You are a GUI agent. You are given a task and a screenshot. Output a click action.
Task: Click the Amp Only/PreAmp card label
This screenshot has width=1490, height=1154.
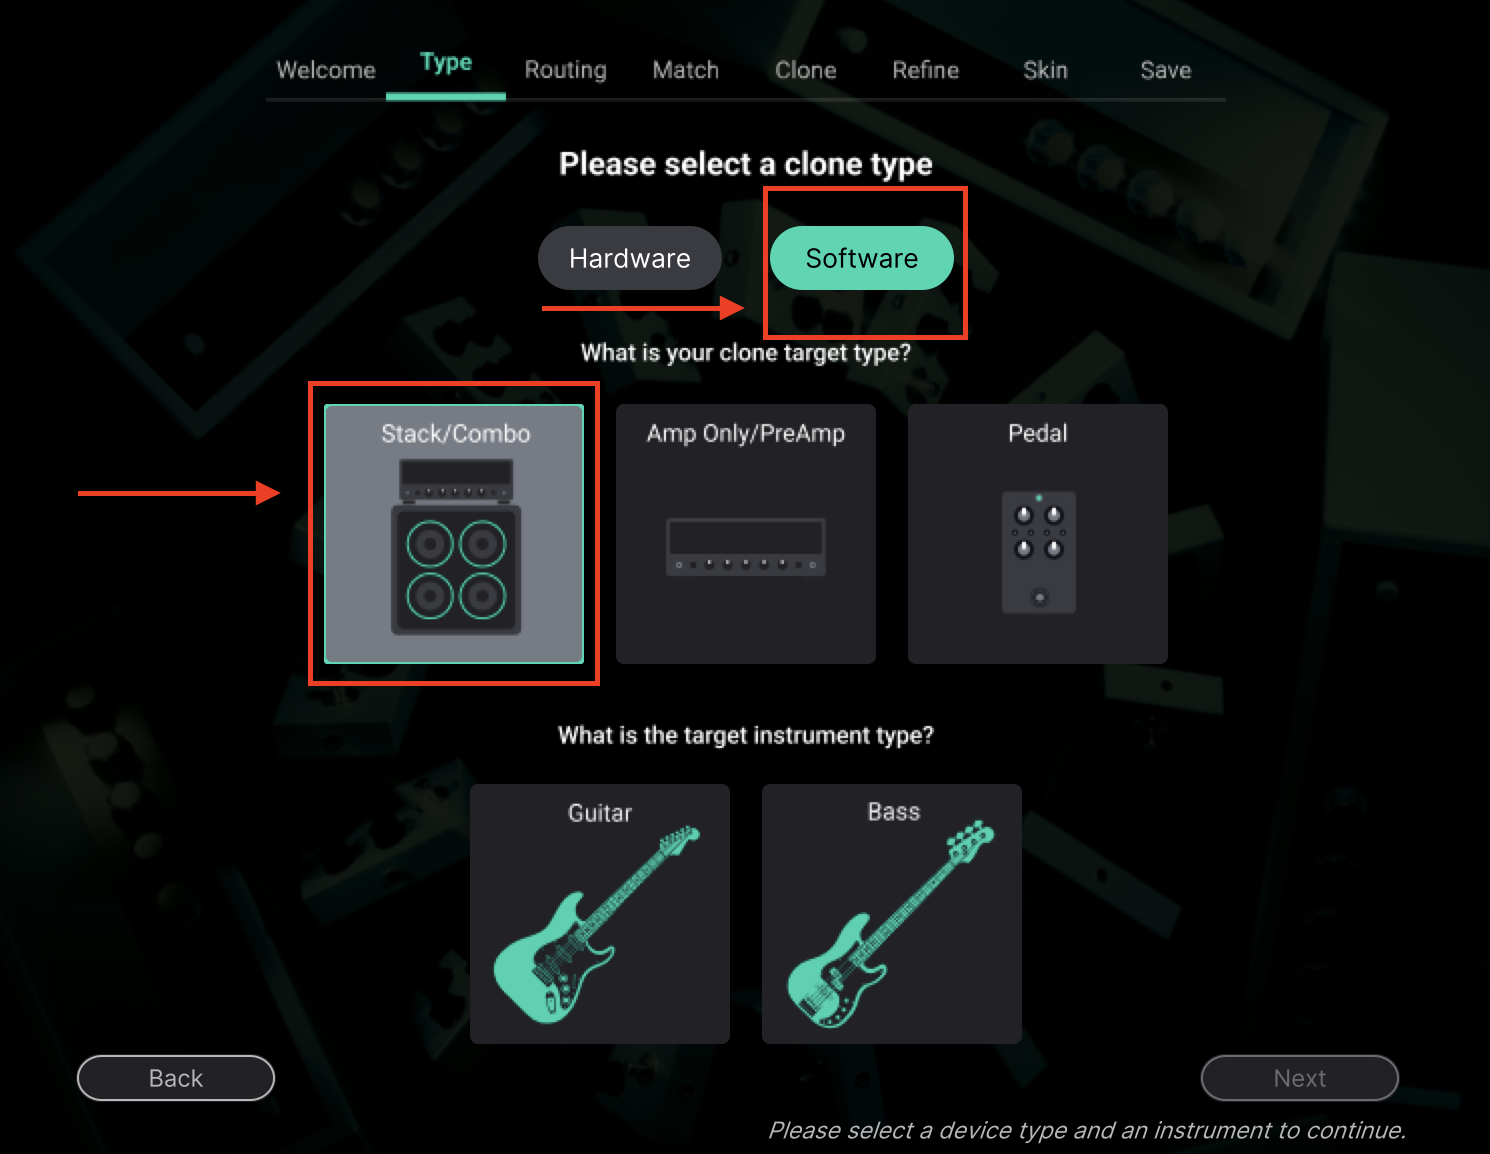coord(746,433)
